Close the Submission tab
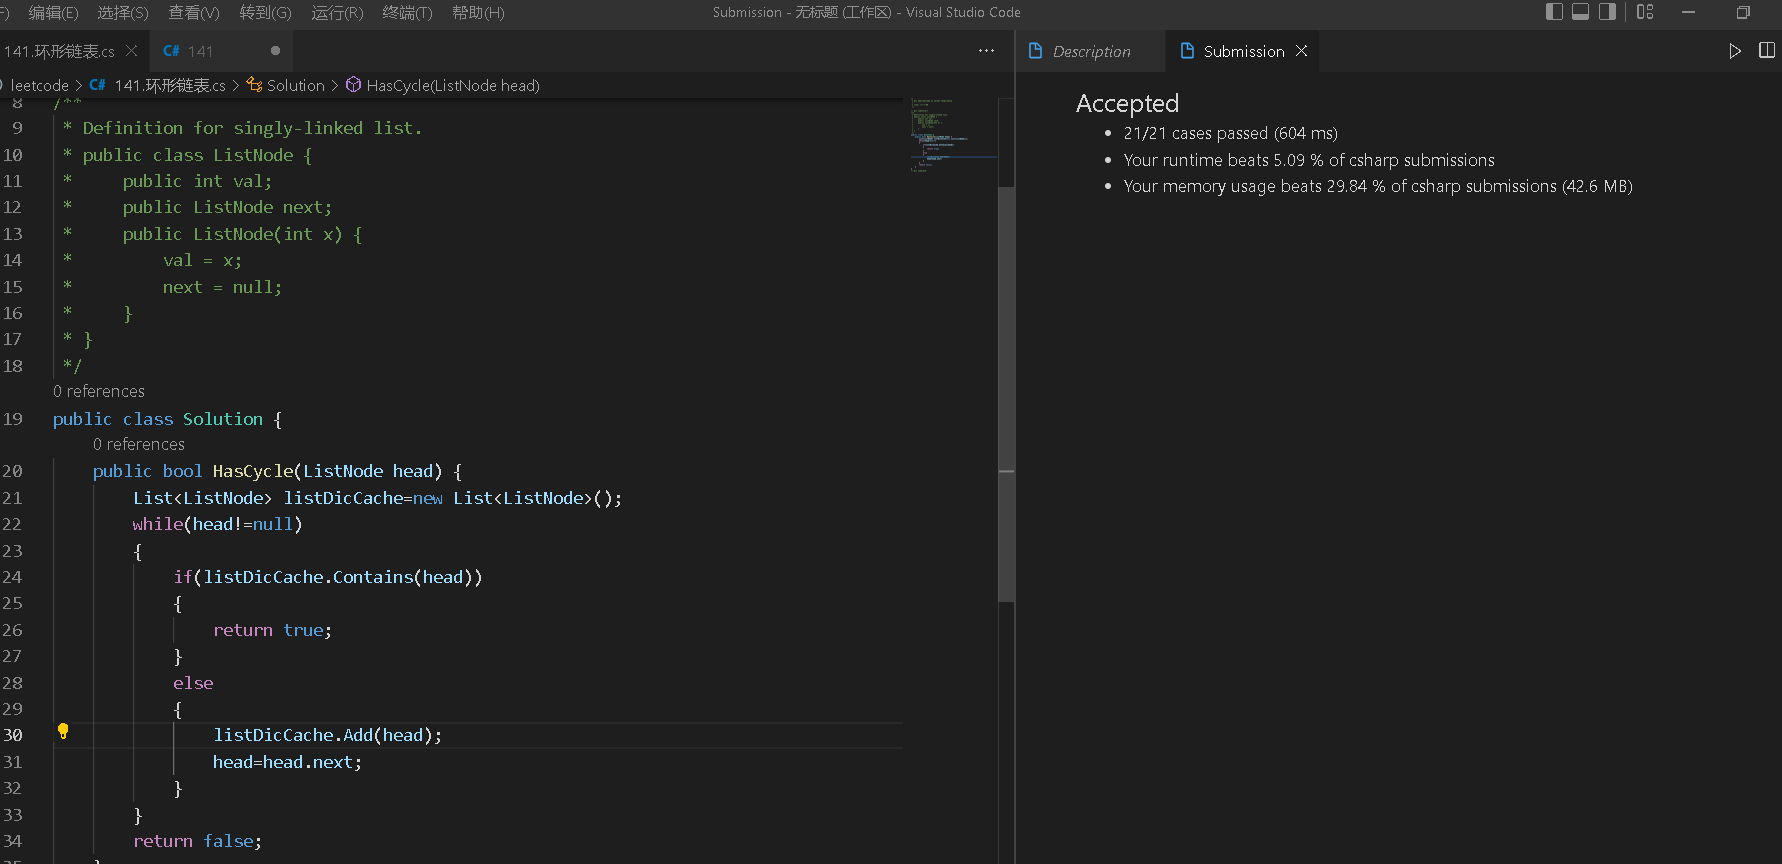The height and width of the screenshot is (864, 1782). [1301, 51]
